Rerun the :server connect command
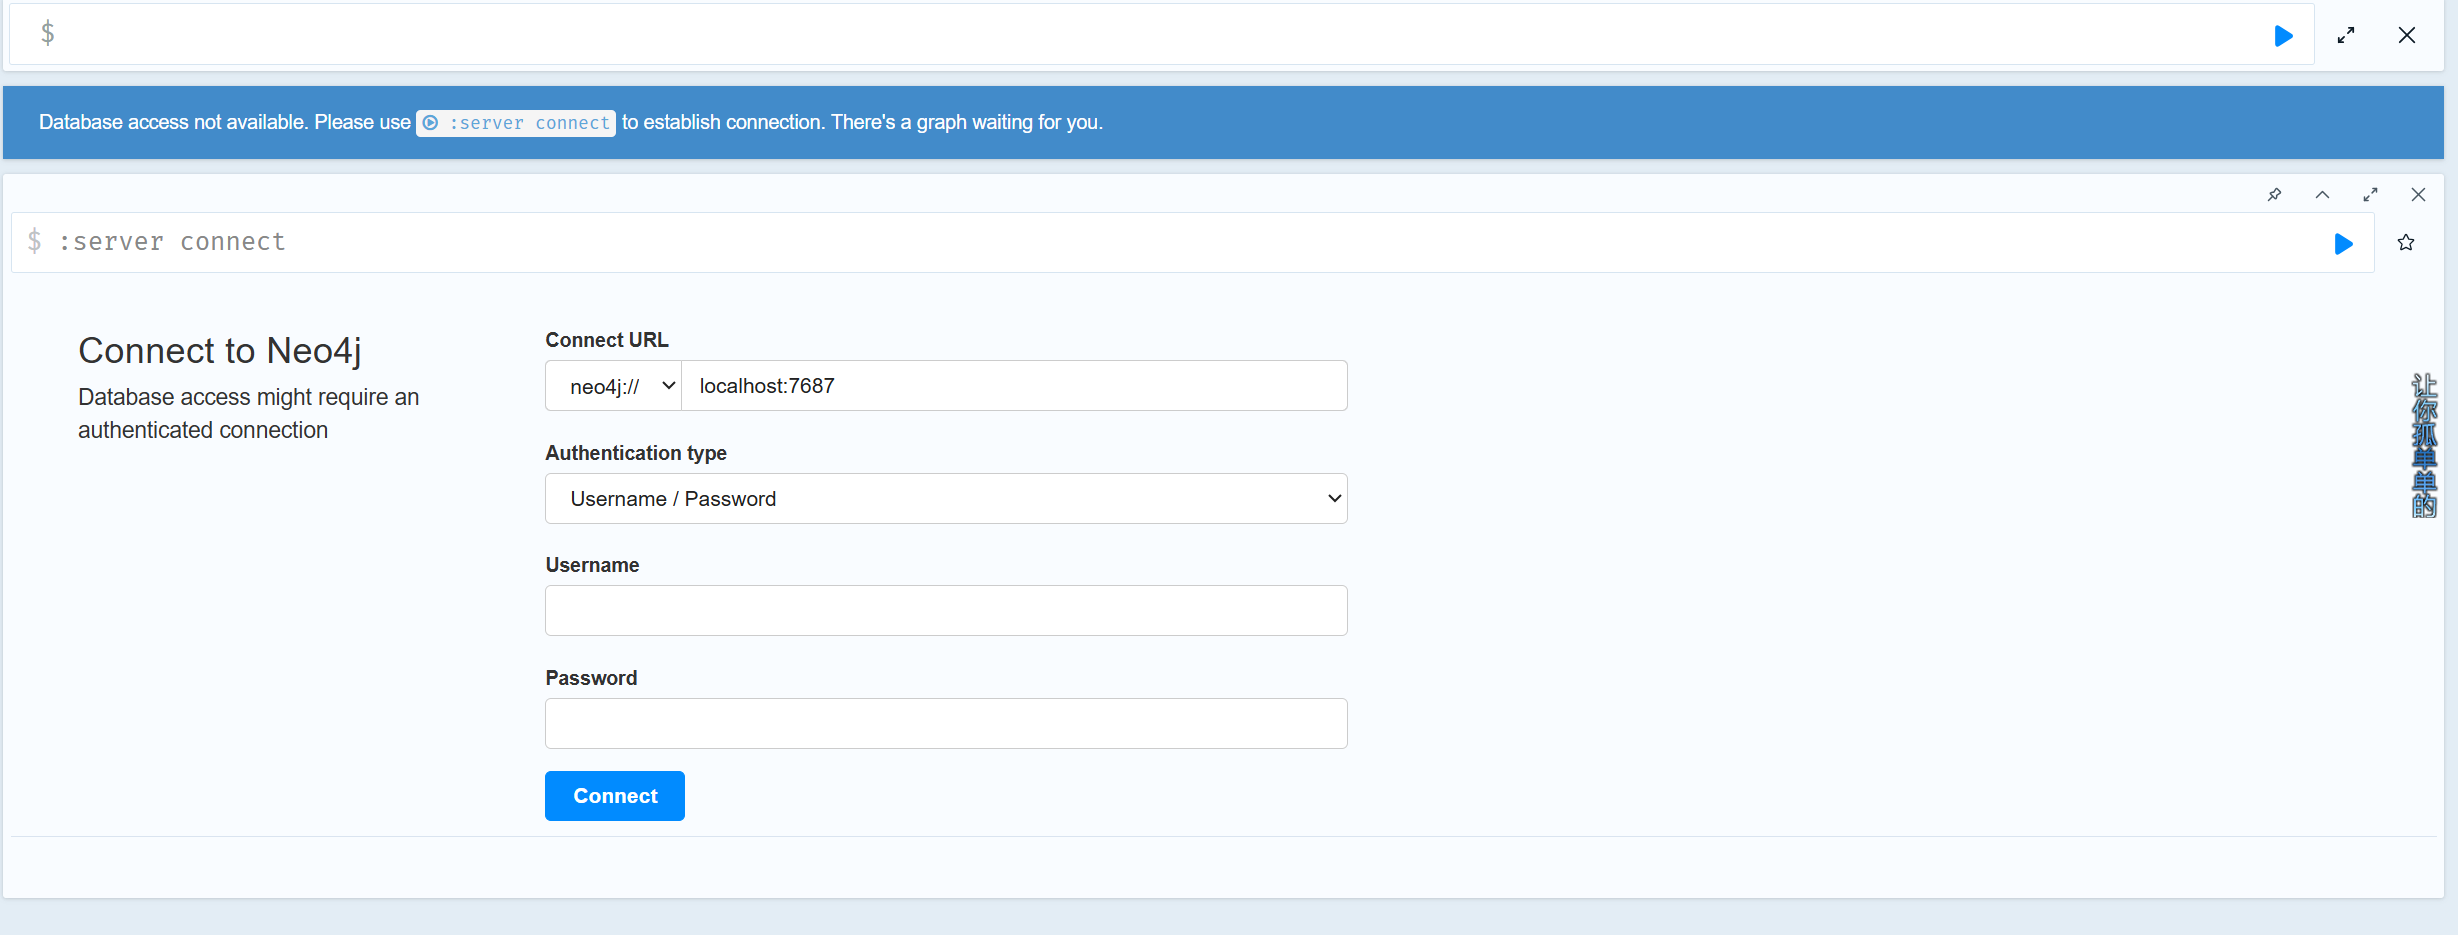 click(x=2343, y=244)
